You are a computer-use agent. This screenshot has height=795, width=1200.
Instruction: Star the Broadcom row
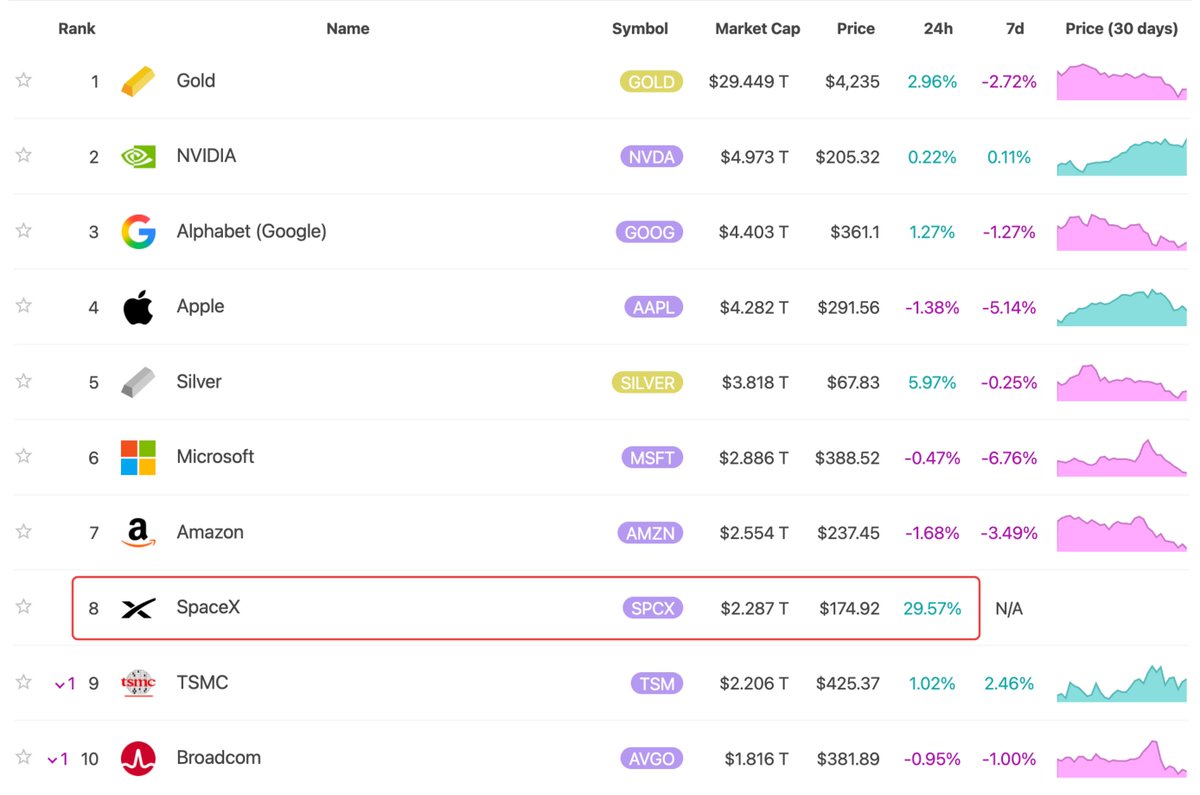[24, 757]
